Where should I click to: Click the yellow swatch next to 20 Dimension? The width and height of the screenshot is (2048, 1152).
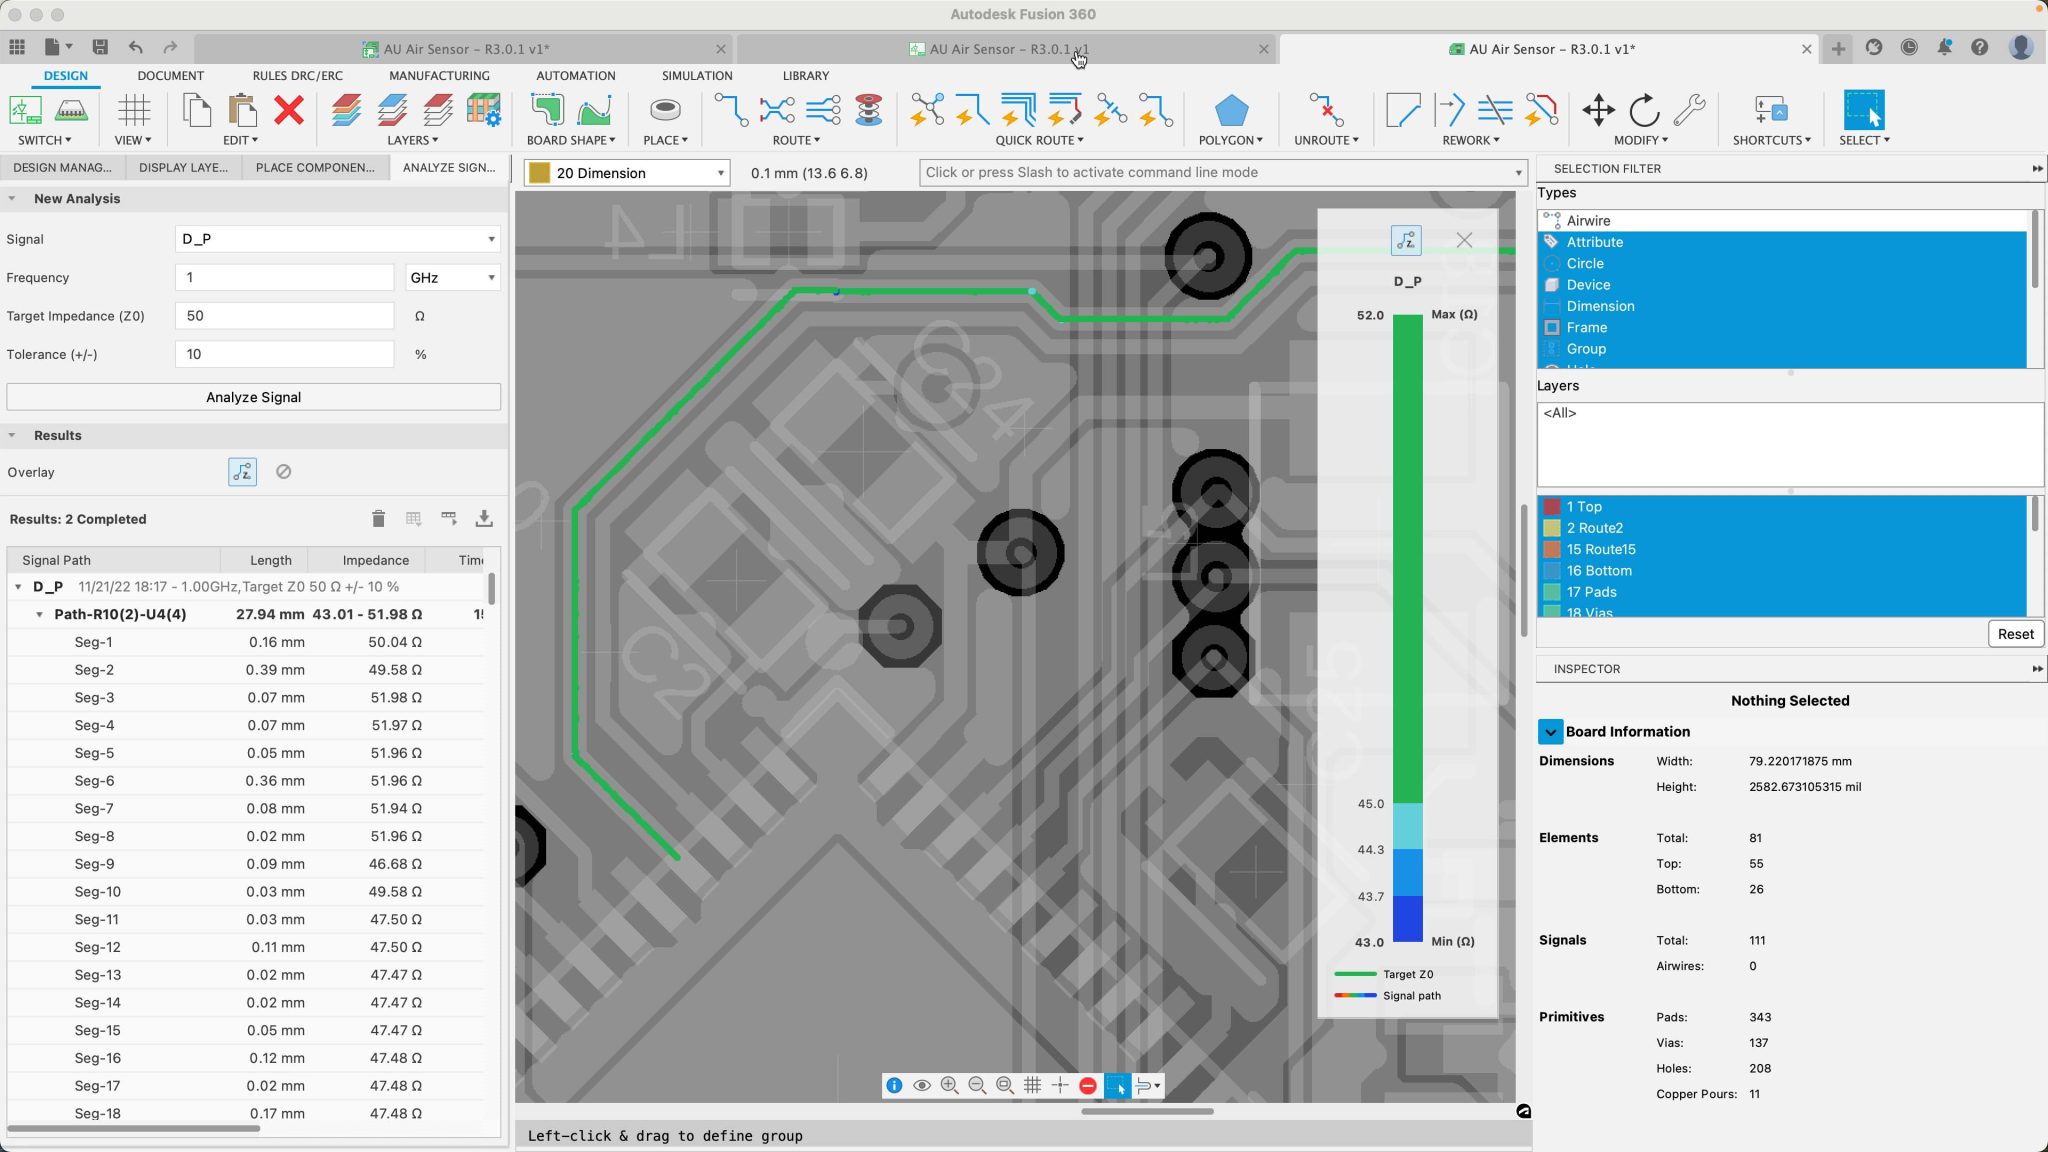540,172
